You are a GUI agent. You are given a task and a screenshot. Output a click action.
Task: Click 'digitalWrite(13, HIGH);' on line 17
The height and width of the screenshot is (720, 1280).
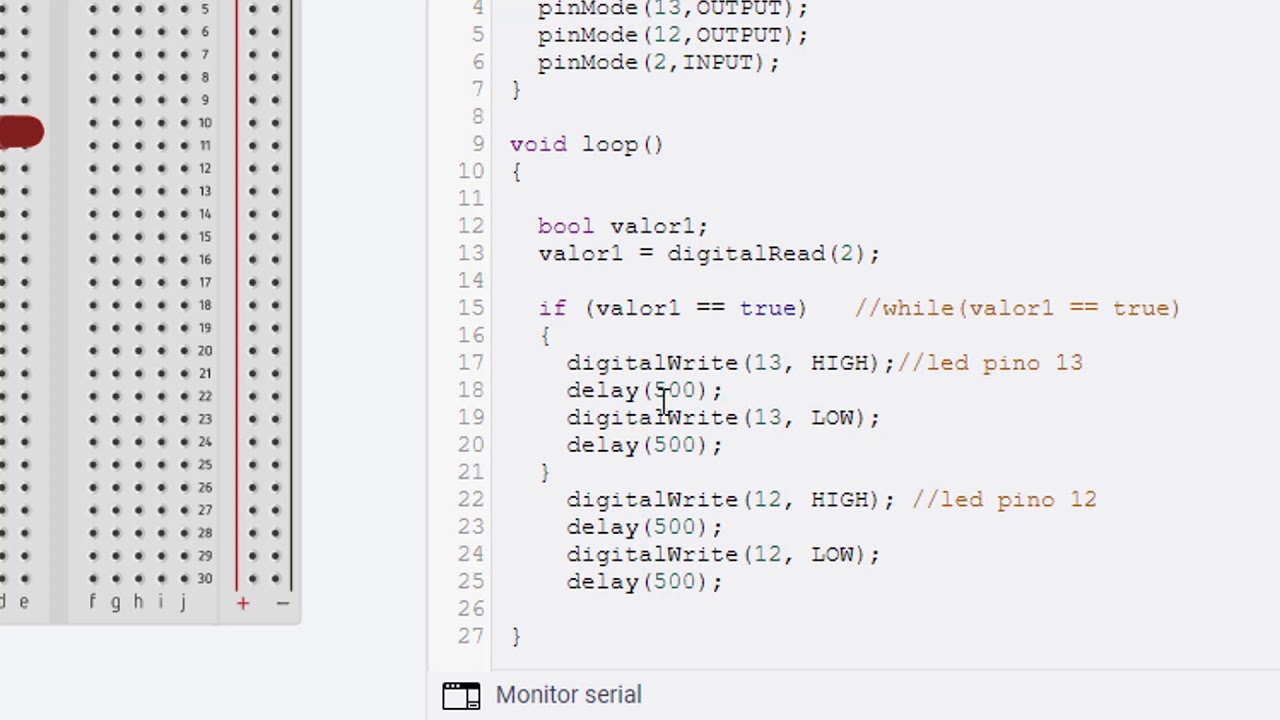(x=730, y=362)
